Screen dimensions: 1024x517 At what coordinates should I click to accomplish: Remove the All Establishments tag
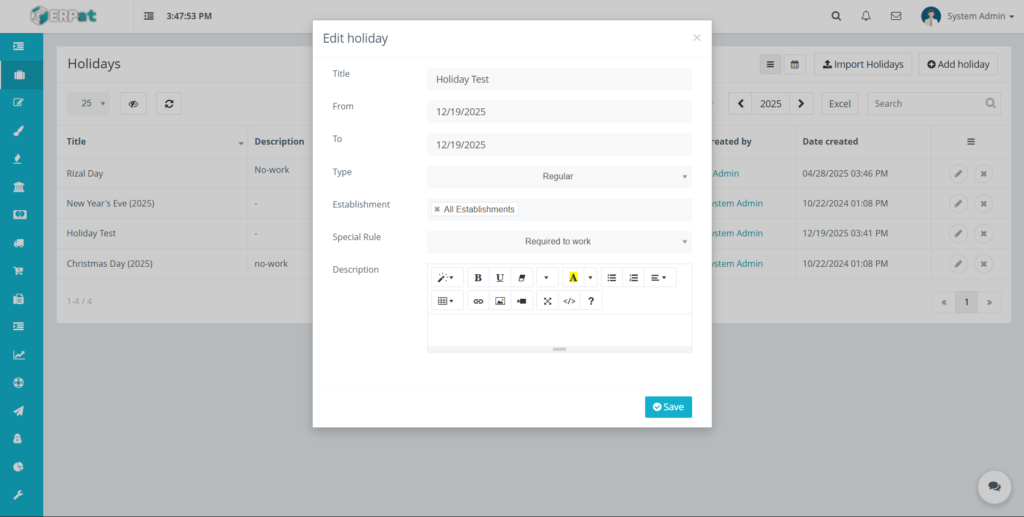[x=437, y=210]
